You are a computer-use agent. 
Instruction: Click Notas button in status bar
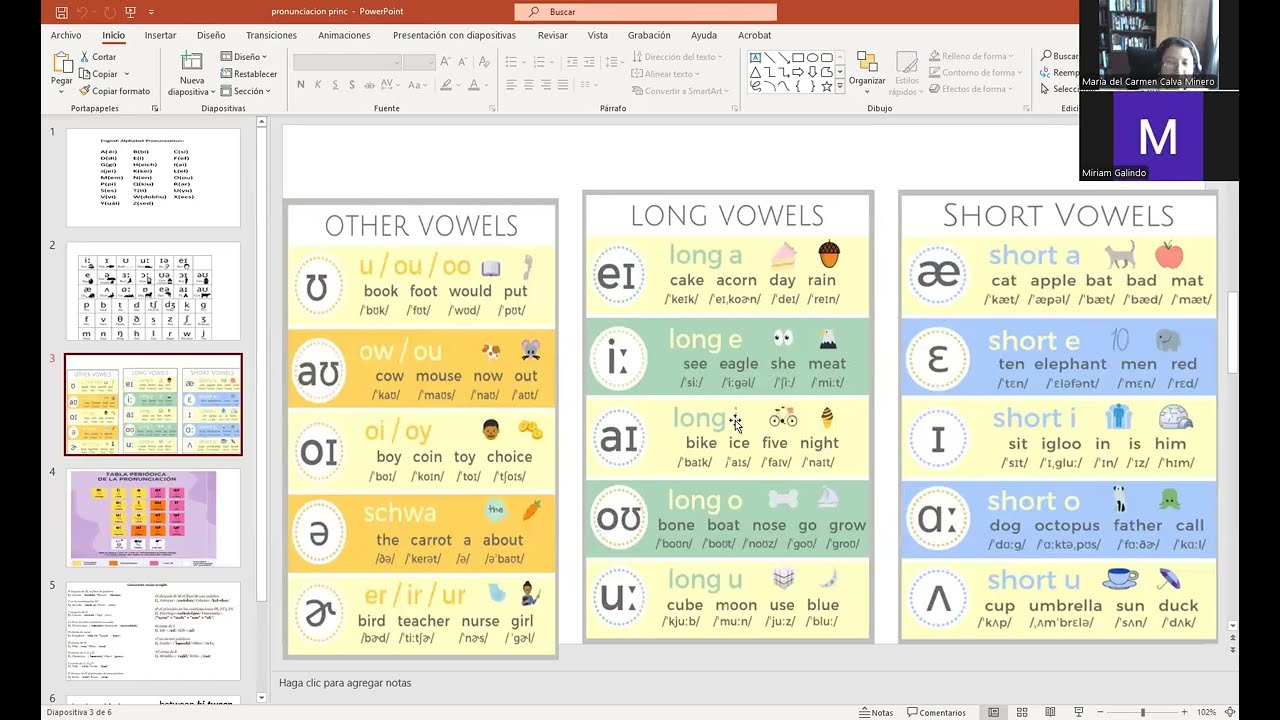pyautogui.click(x=876, y=712)
